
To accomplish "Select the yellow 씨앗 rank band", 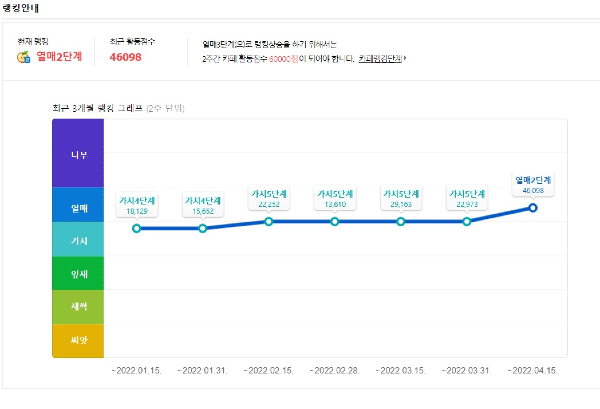I will coord(78,341).
